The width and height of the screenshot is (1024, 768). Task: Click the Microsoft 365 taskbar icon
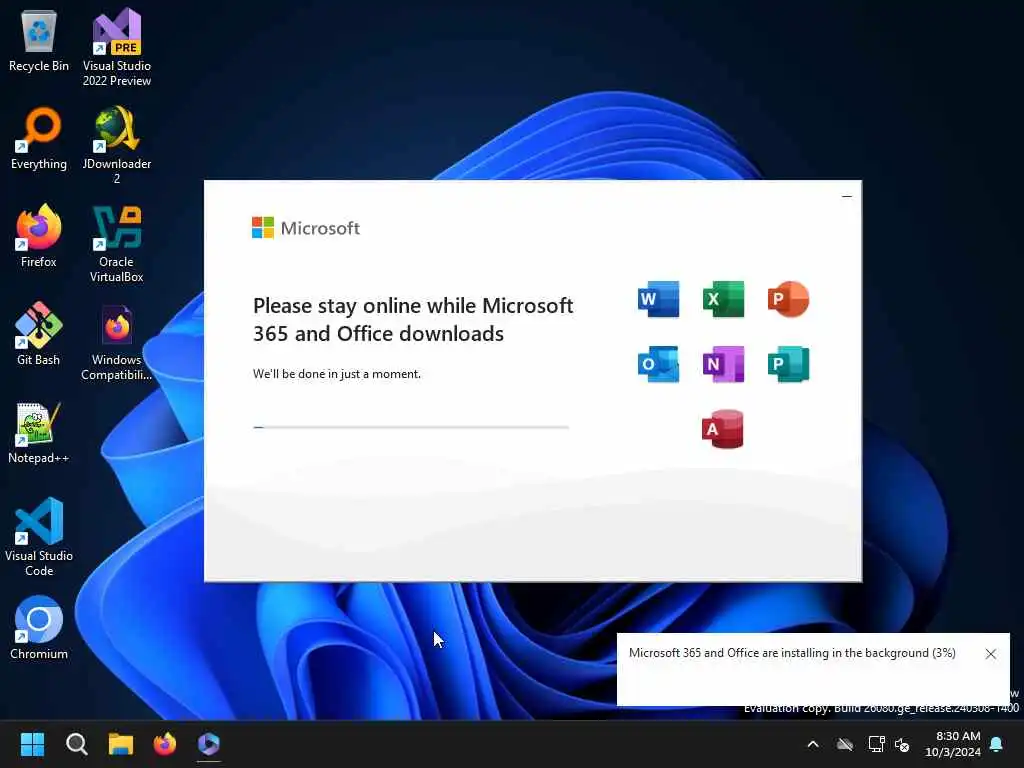point(209,744)
